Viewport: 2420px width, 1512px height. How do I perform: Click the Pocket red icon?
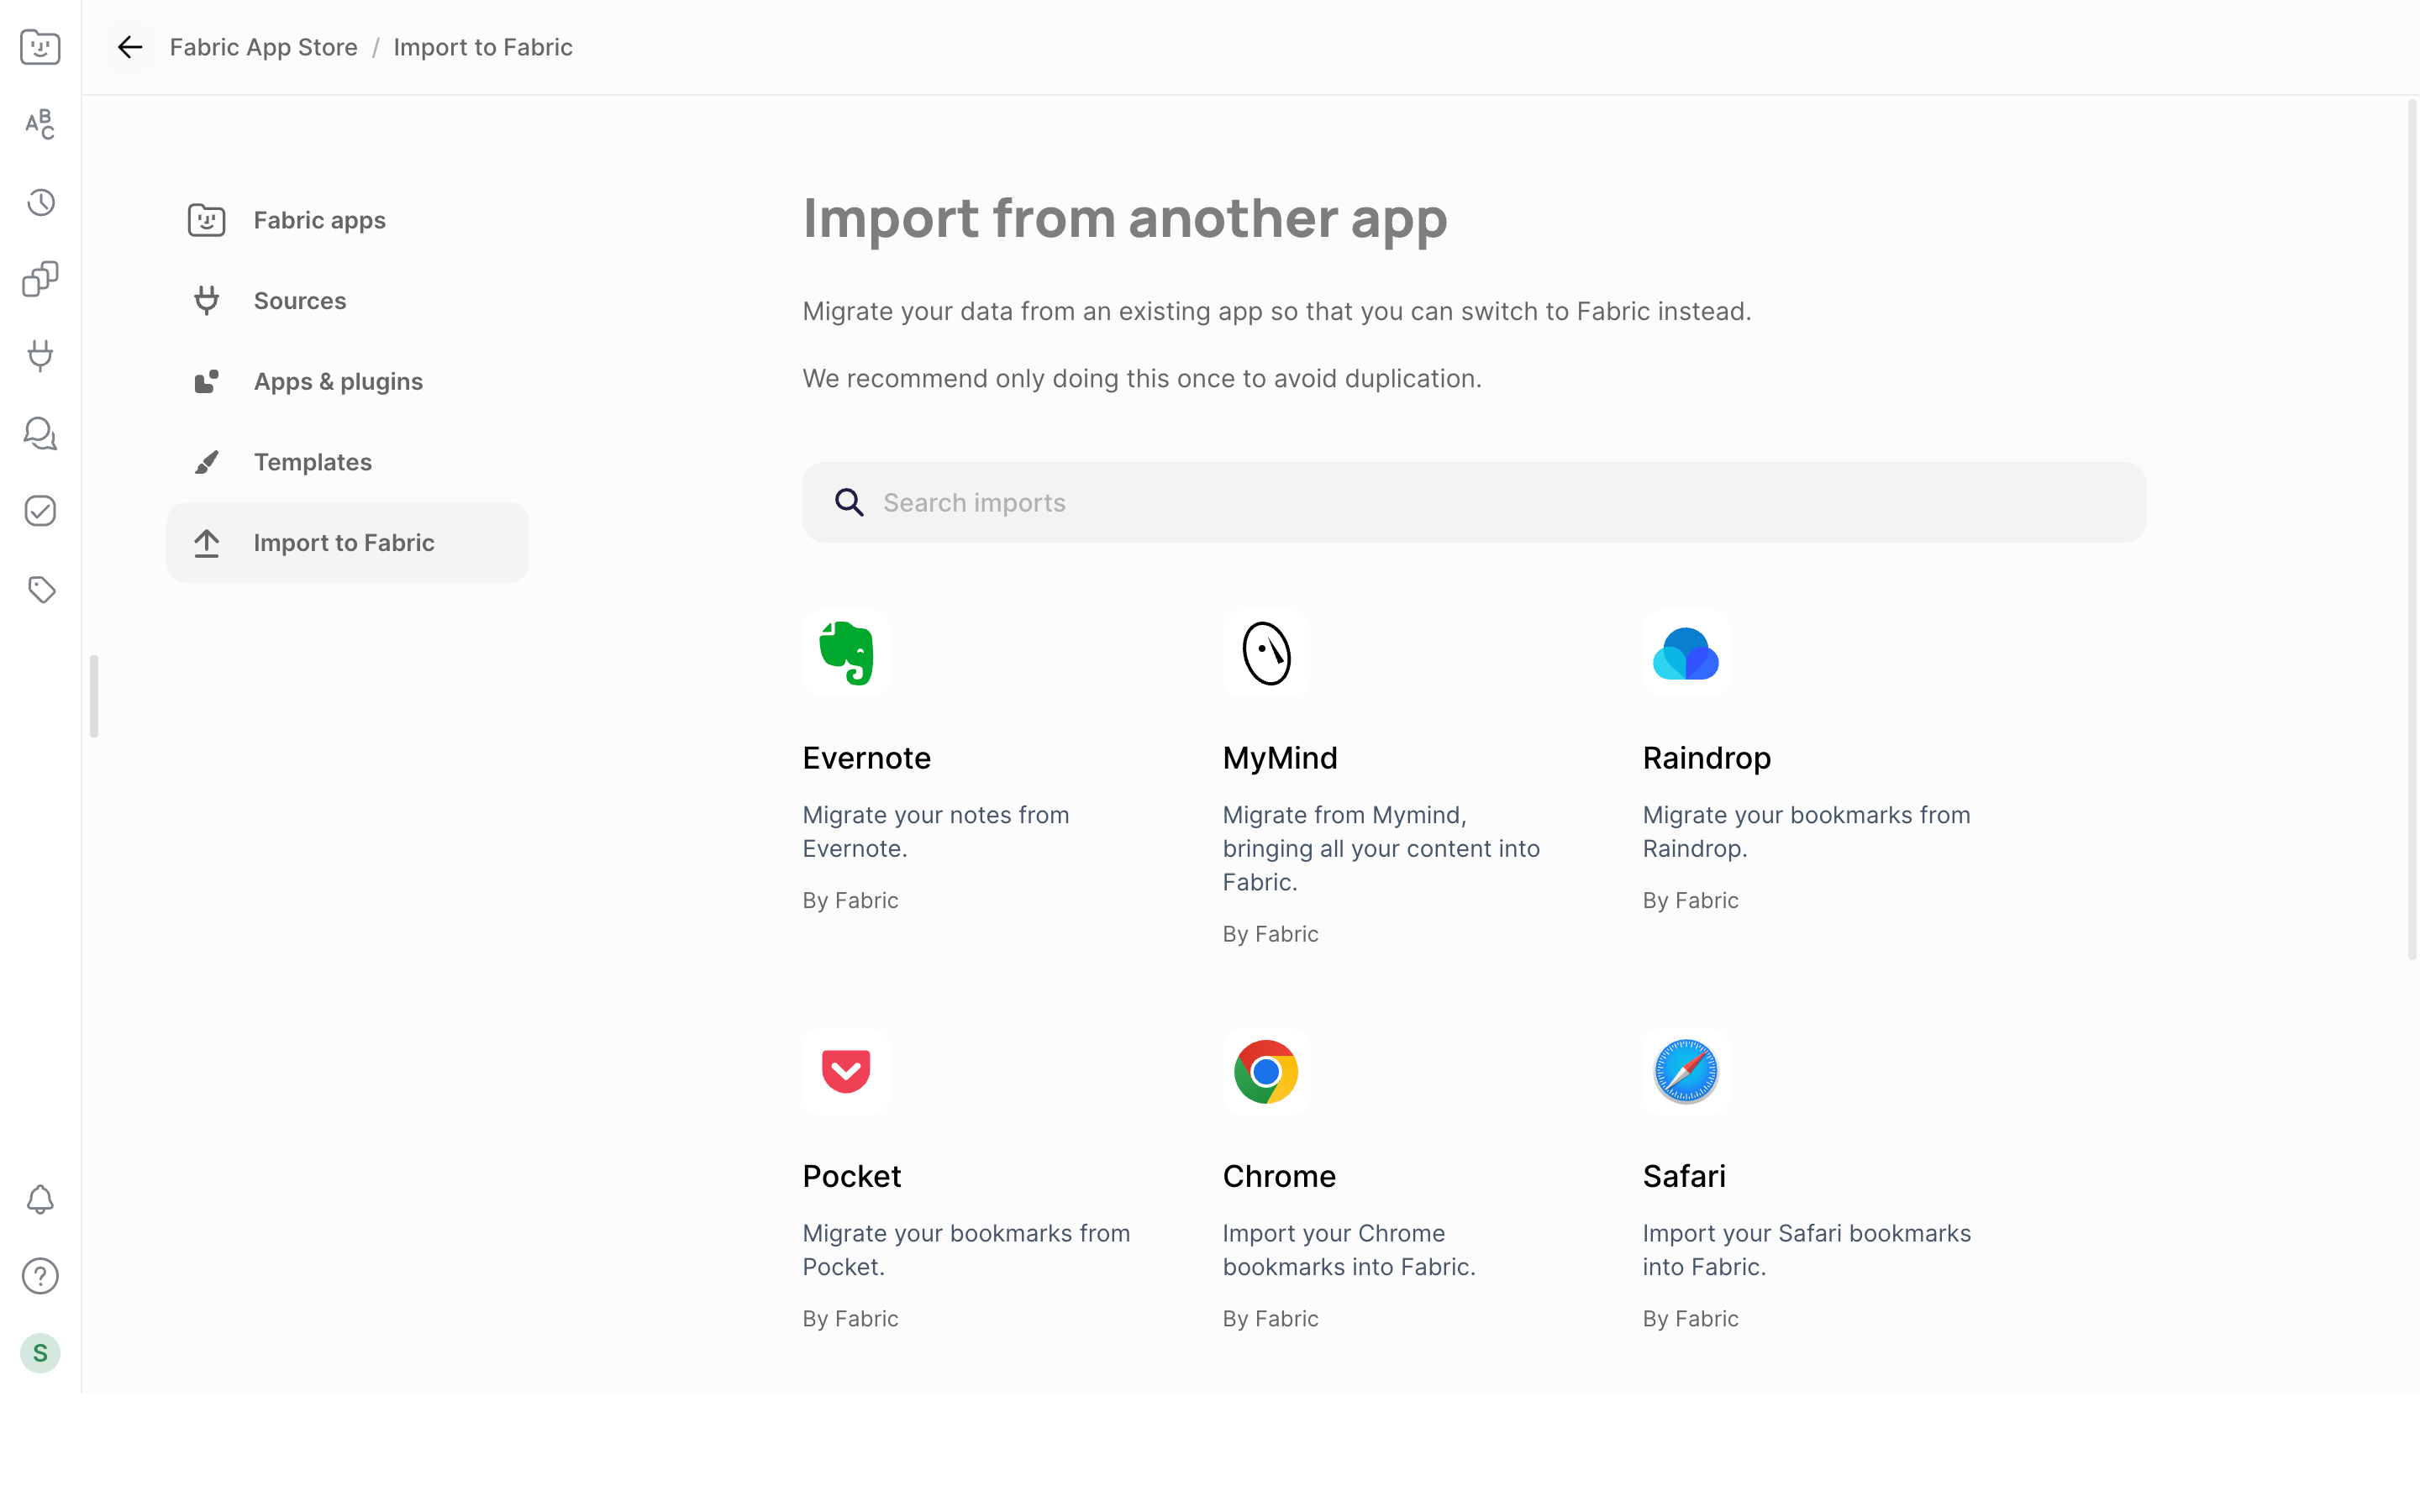click(846, 1071)
